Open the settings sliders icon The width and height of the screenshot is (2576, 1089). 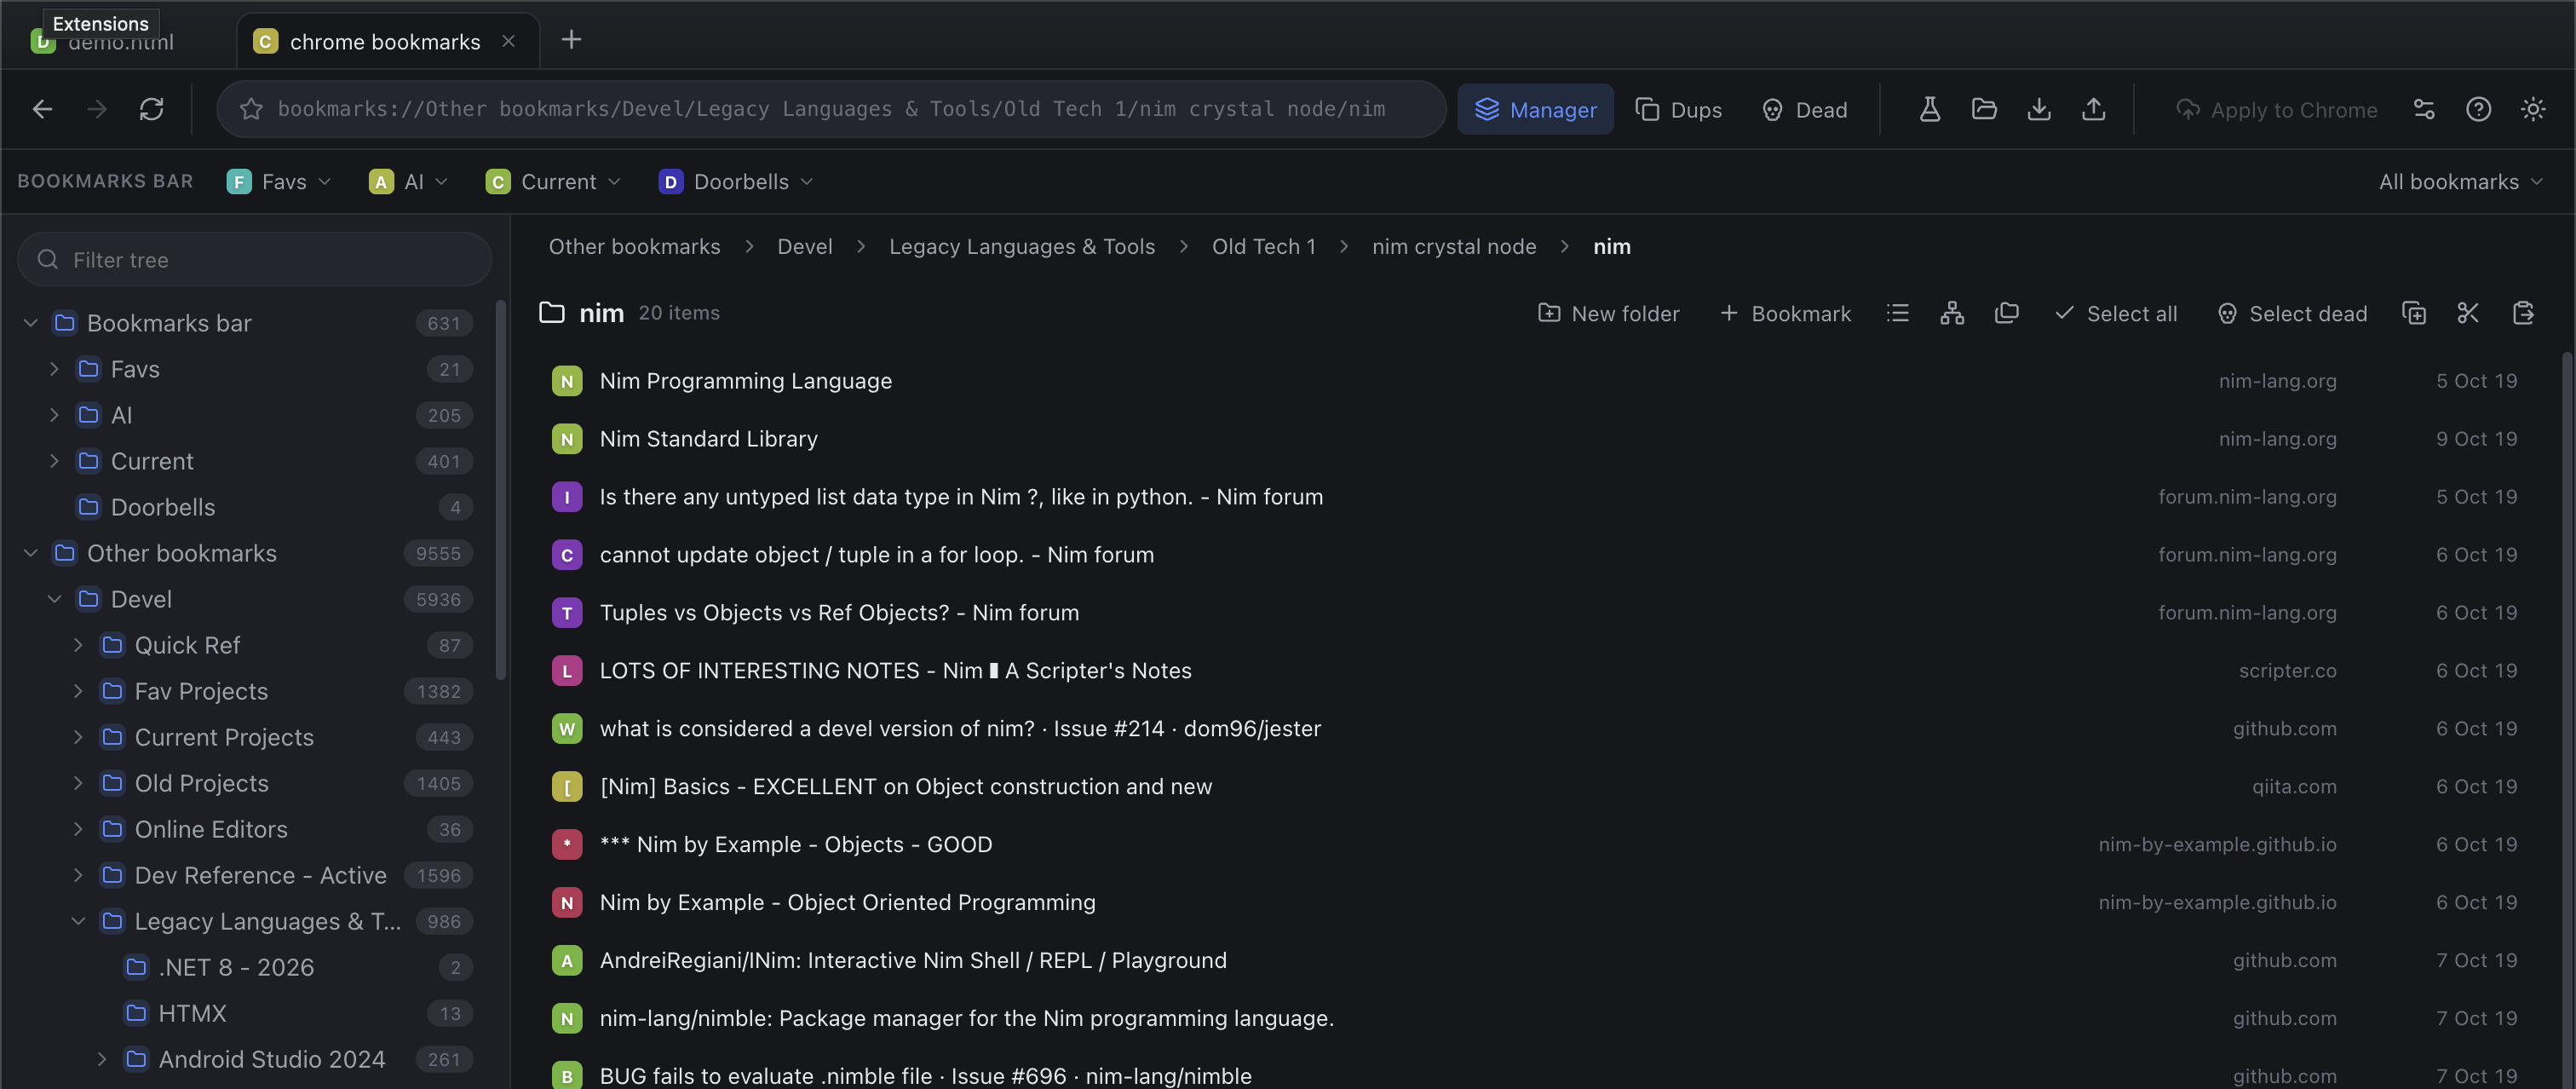click(x=2424, y=109)
